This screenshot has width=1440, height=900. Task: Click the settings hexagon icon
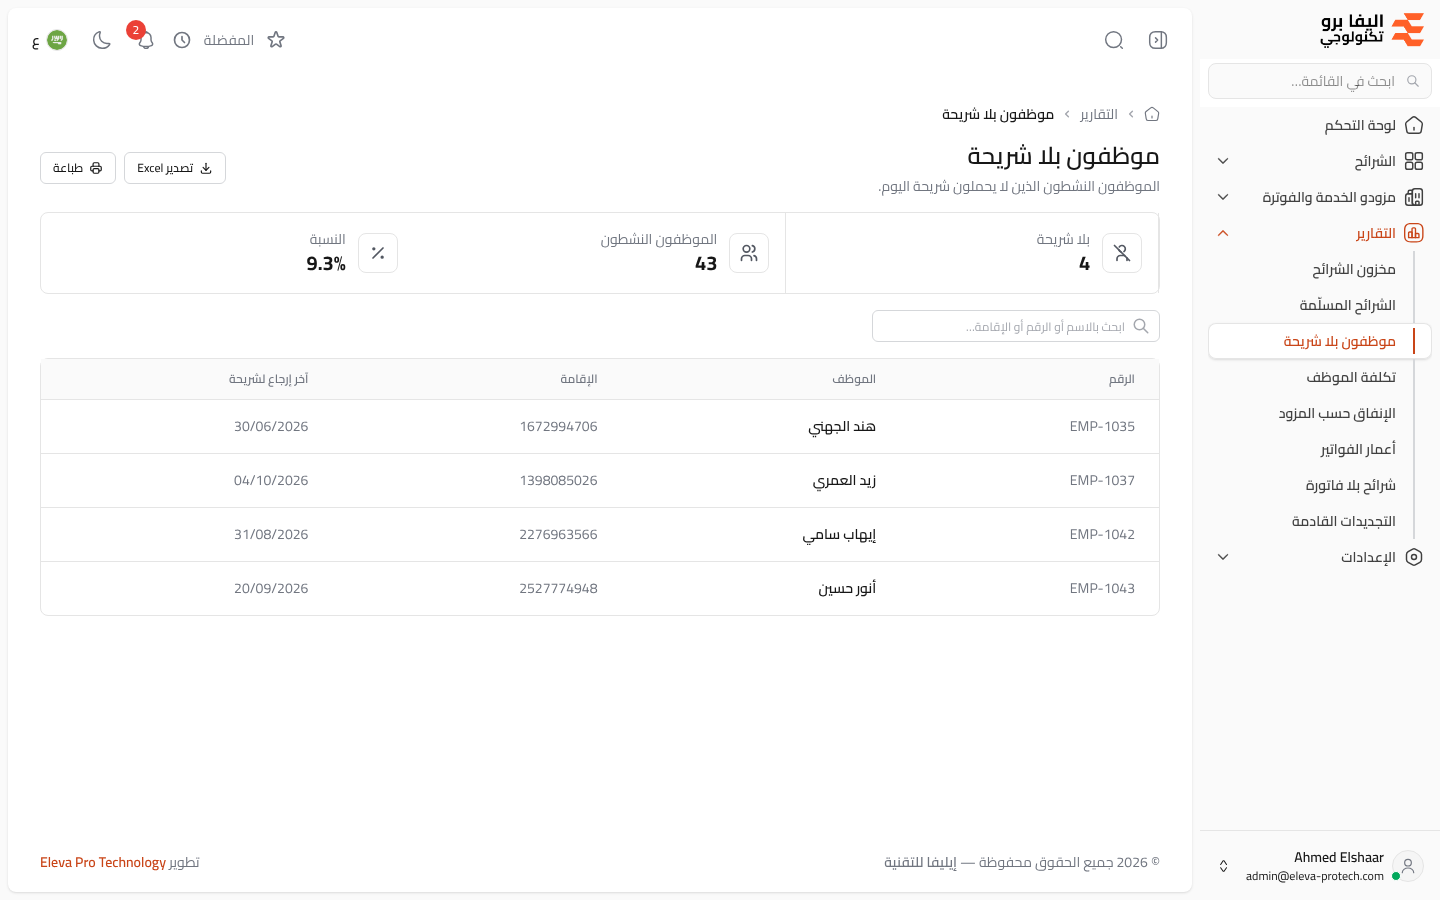coord(1414,557)
